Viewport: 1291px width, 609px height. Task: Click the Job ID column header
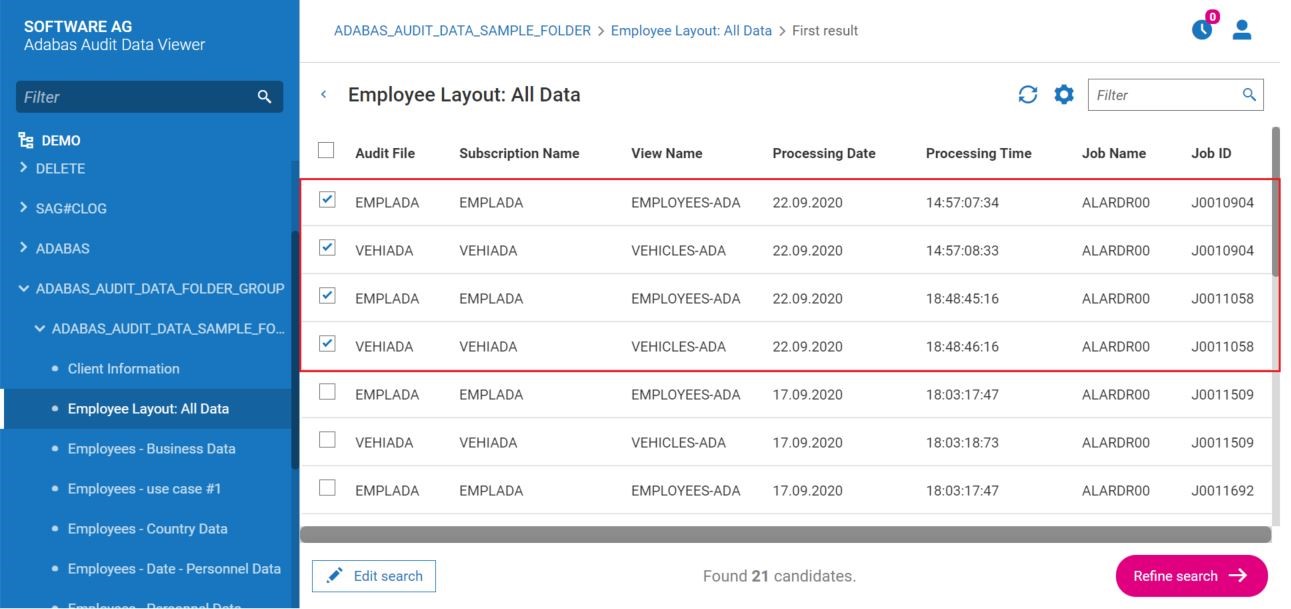(1211, 153)
